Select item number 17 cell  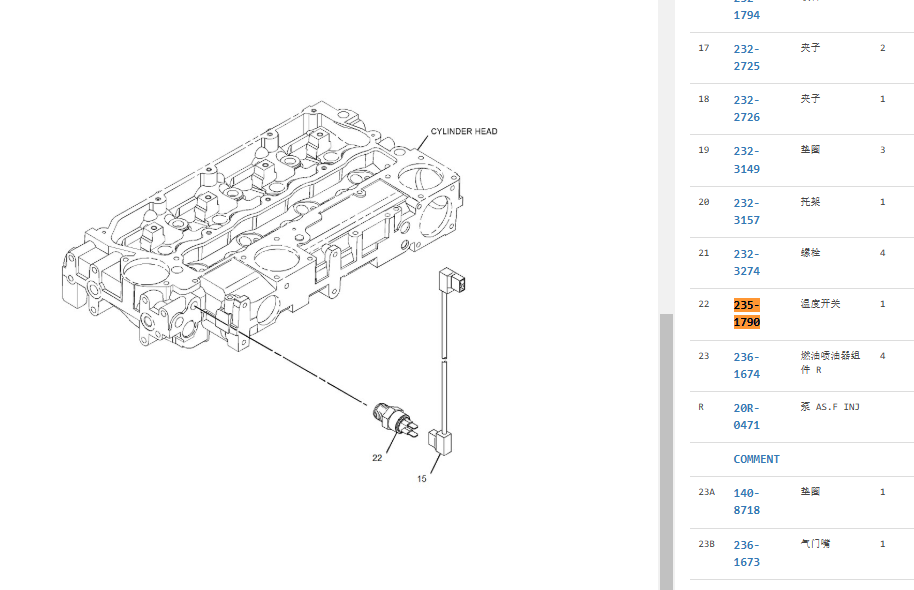coord(704,48)
